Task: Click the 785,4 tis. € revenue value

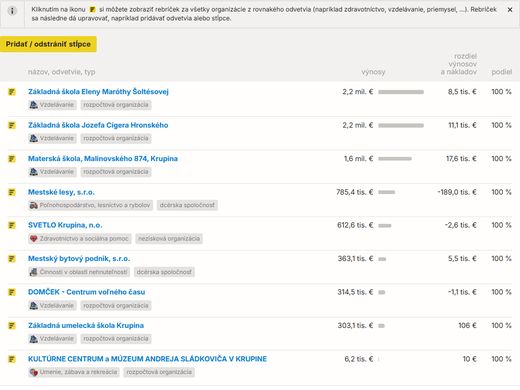Action: (x=355, y=192)
